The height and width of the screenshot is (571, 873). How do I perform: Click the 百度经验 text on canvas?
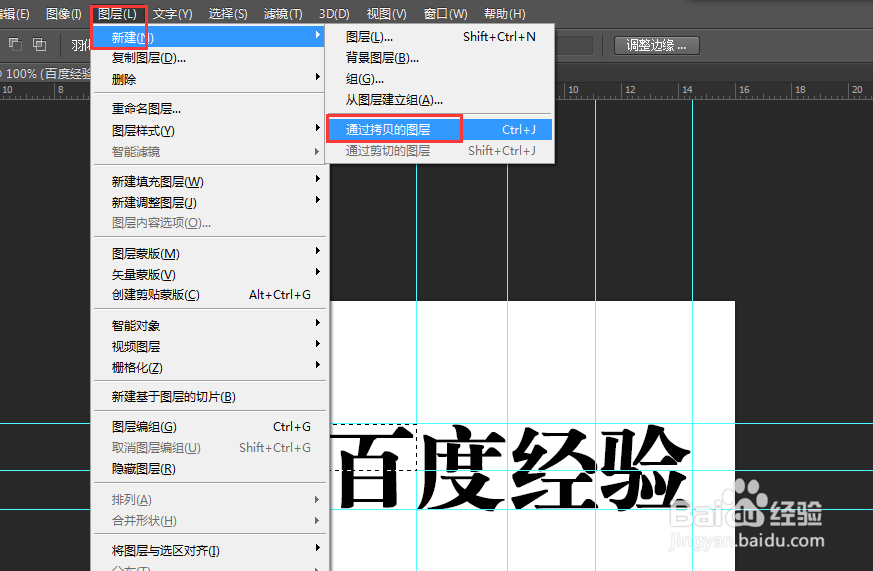[x=513, y=466]
